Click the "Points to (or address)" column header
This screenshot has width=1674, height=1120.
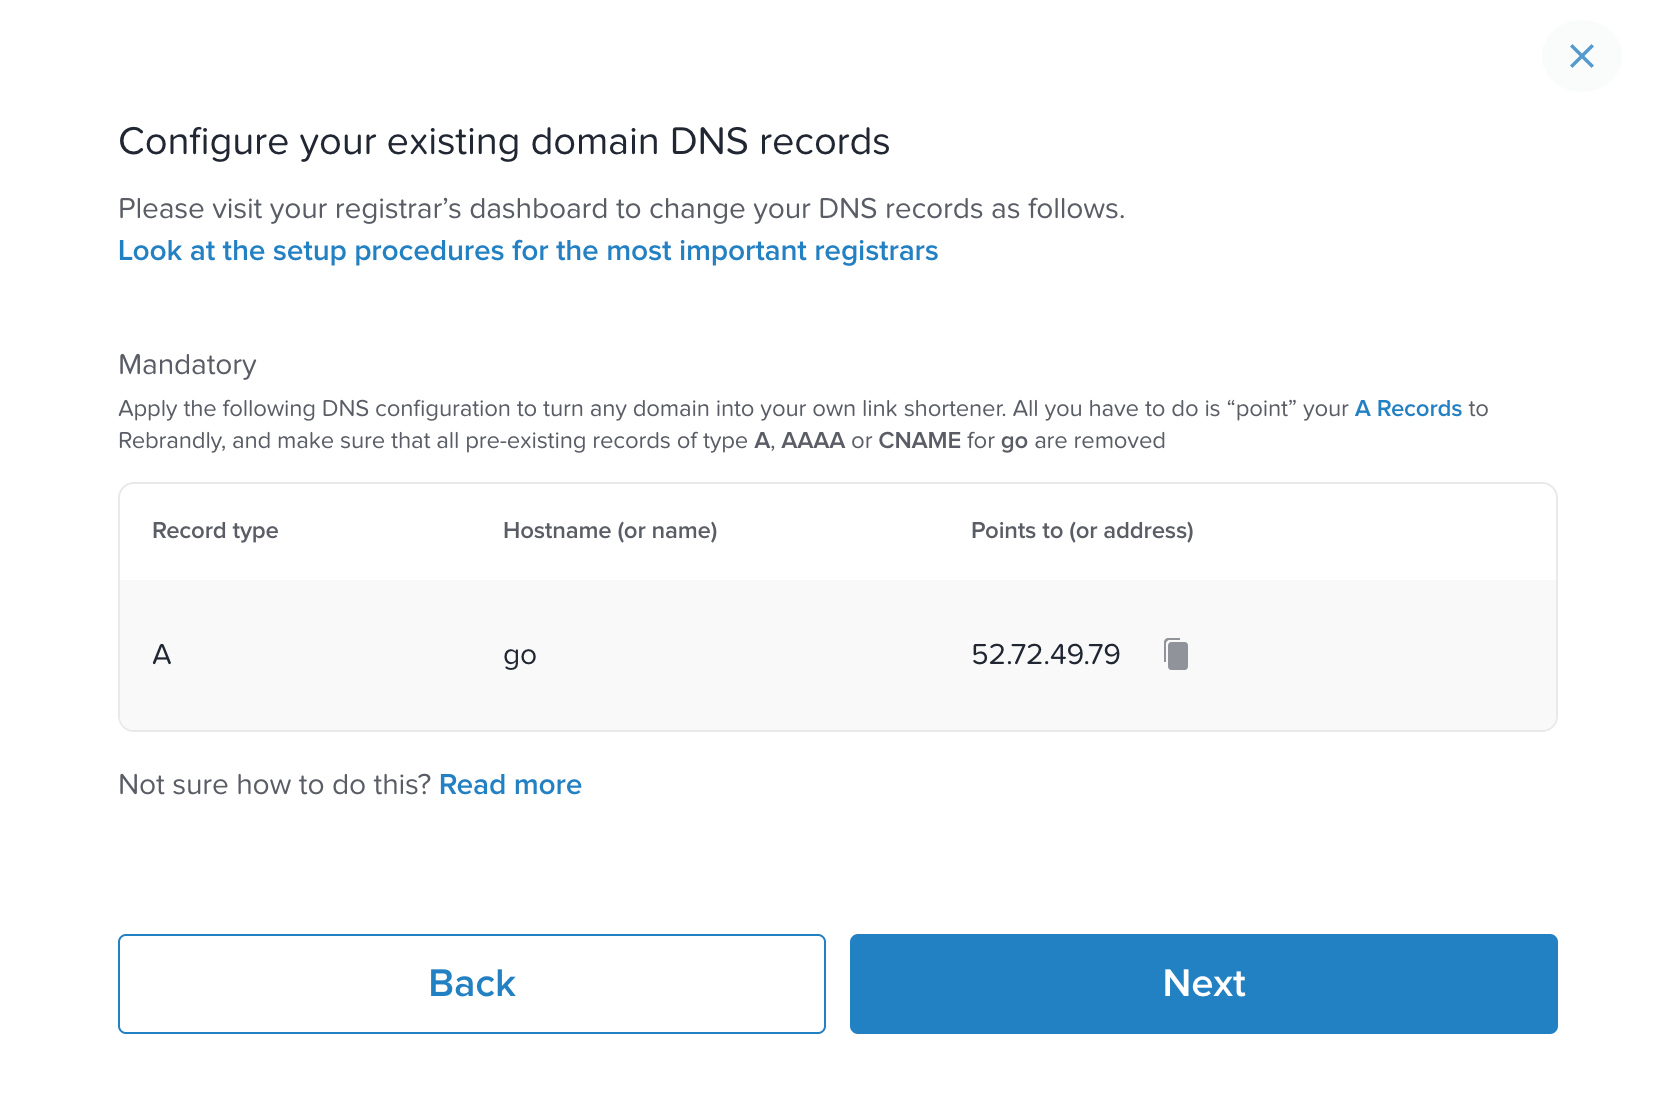click(1082, 531)
